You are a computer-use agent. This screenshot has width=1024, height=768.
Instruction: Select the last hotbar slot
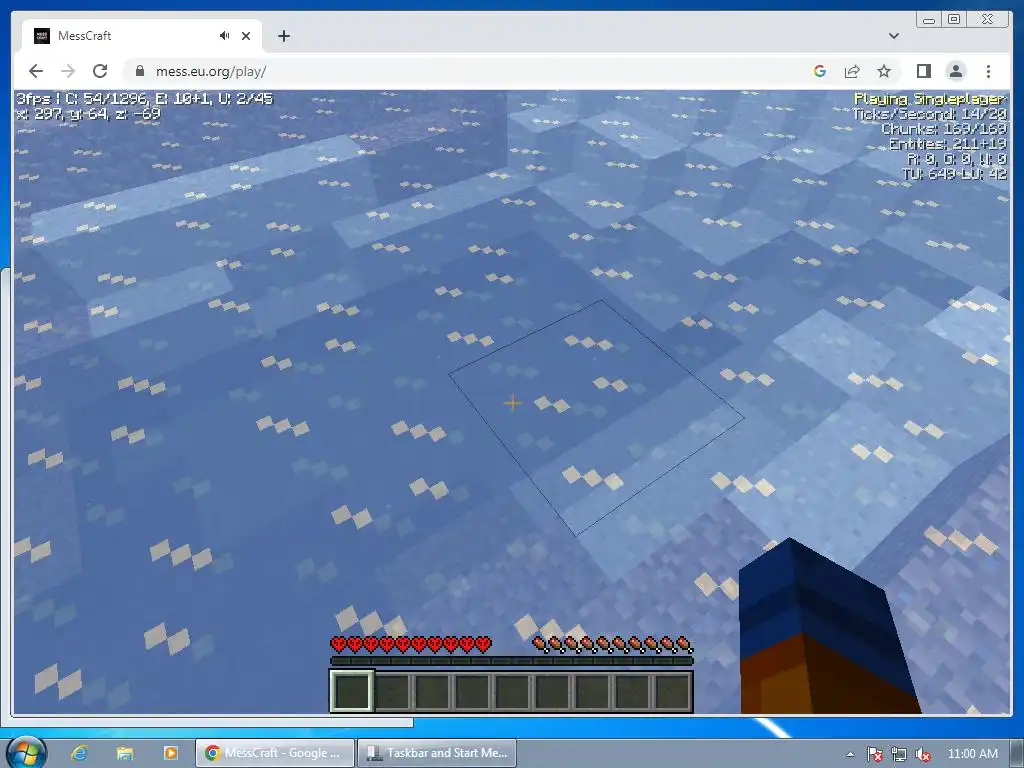[673, 691]
